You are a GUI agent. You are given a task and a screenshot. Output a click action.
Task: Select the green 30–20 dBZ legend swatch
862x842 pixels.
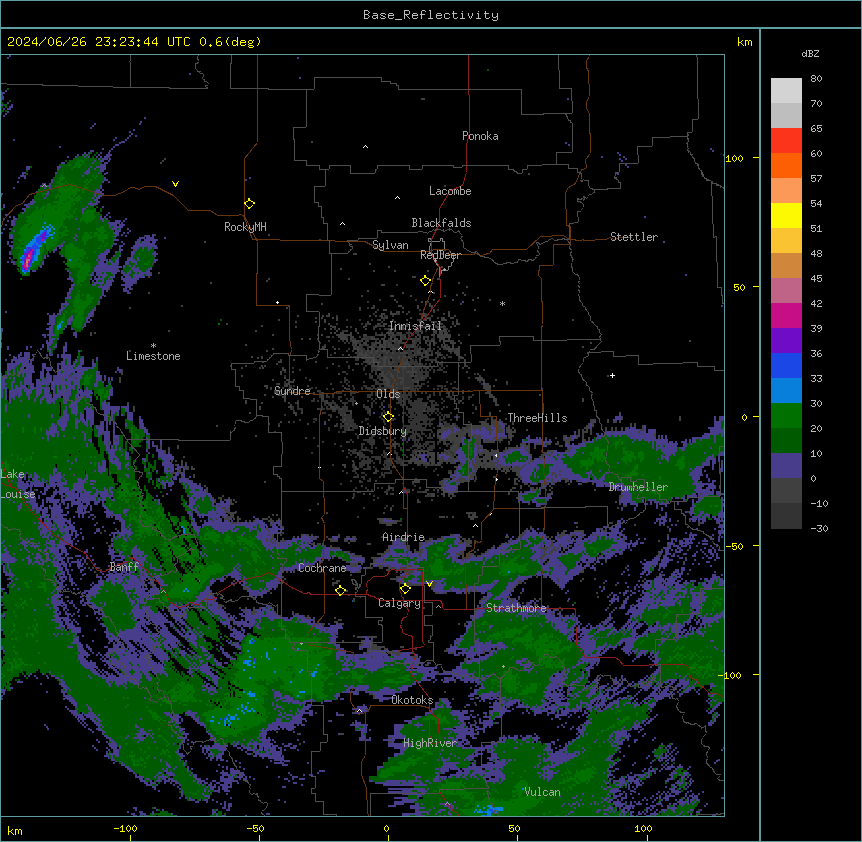coord(786,416)
